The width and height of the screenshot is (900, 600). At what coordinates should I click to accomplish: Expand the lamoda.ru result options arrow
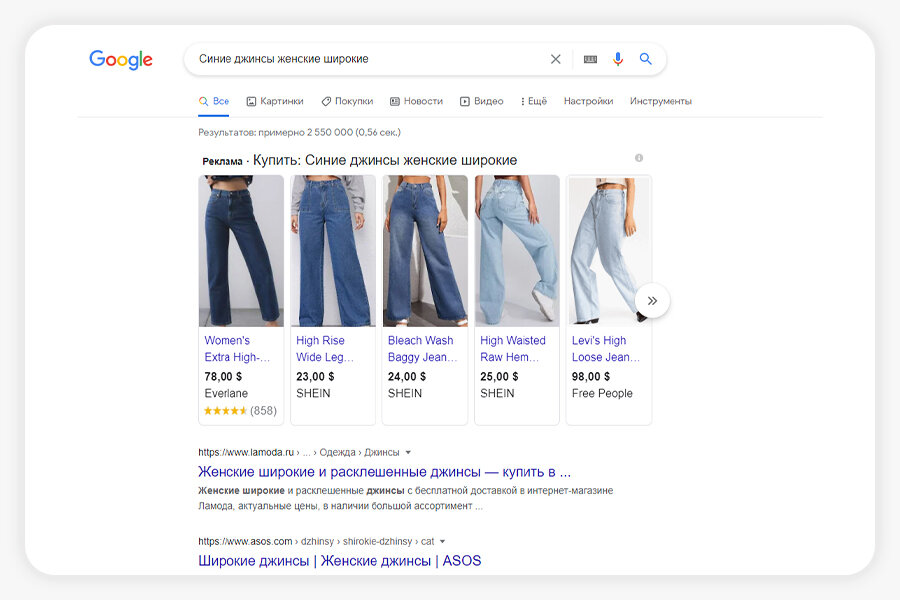click(x=408, y=452)
